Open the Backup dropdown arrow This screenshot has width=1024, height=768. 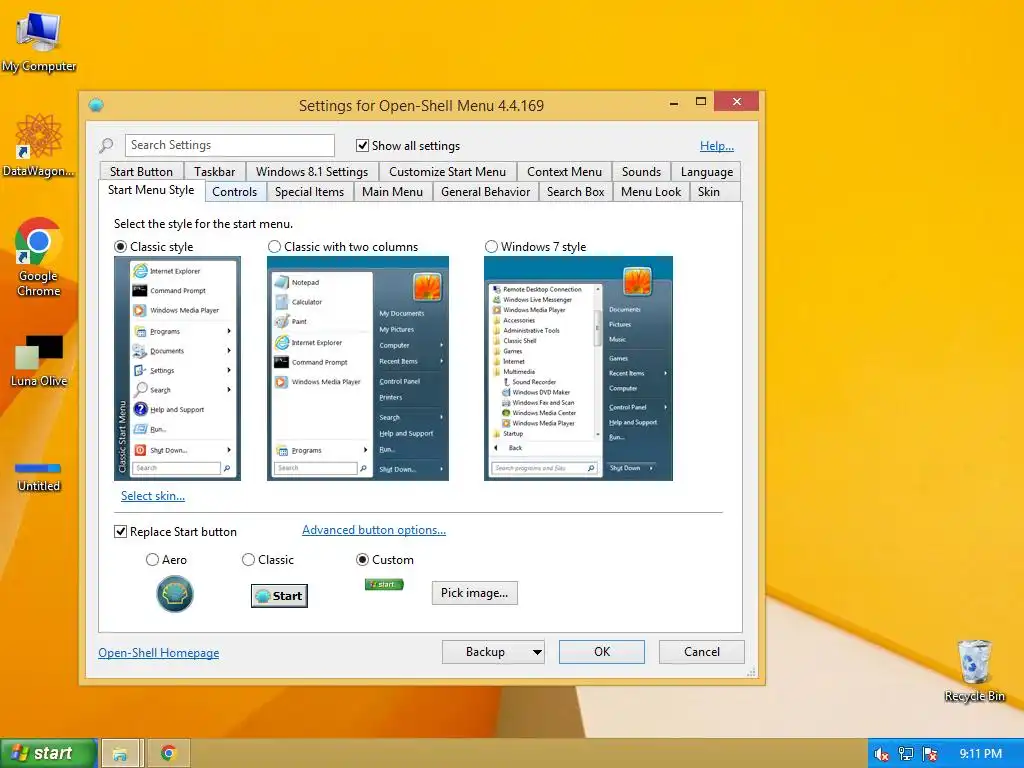coord(537,652)
